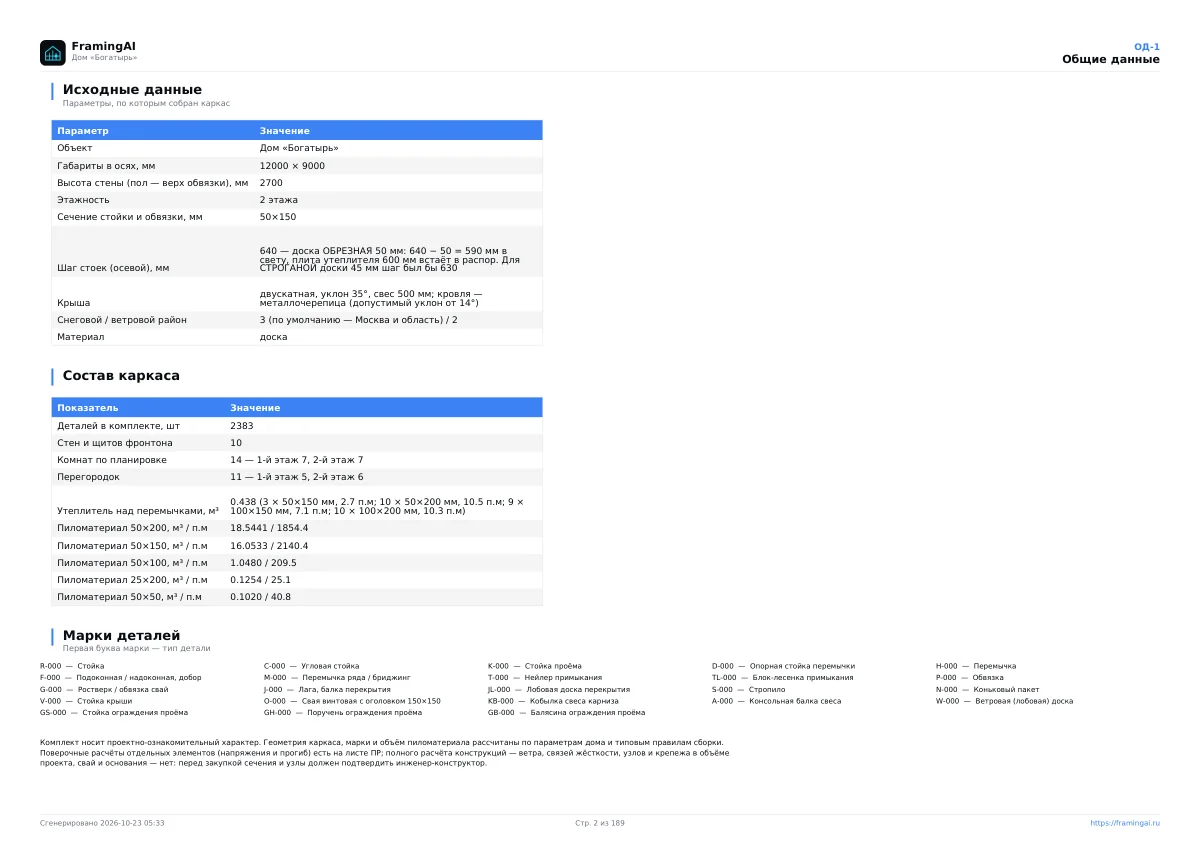Click the Стен и щитов фронтона label
The image size is (1200, 849).
[x=115, y=443]
